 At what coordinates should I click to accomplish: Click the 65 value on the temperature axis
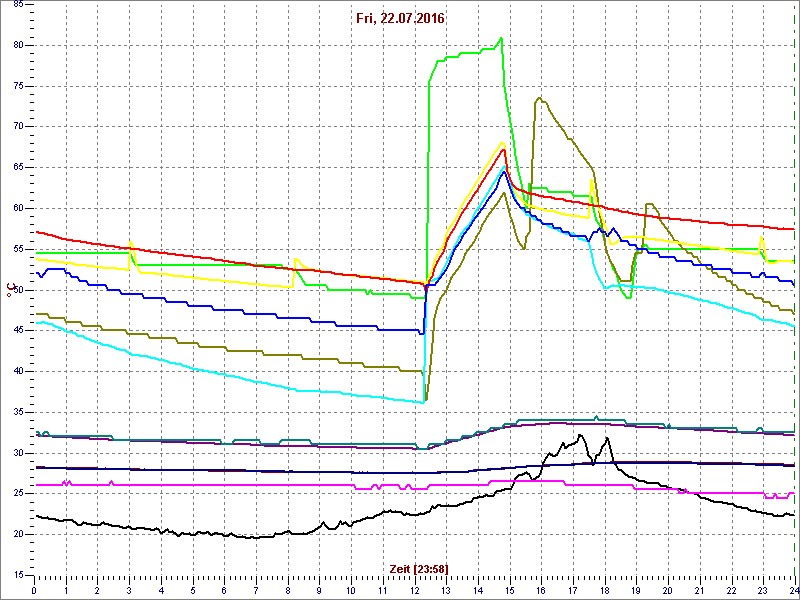pyautogui.click(x=17, y=167)
